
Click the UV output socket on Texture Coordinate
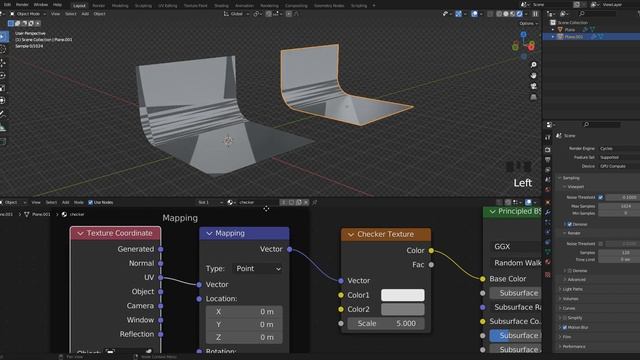161,278
